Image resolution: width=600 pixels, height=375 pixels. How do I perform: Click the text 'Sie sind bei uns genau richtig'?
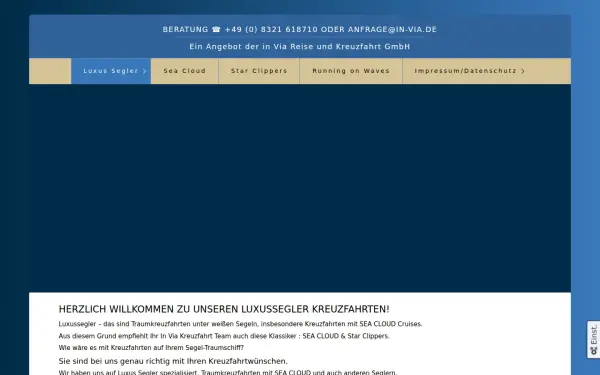173,361
